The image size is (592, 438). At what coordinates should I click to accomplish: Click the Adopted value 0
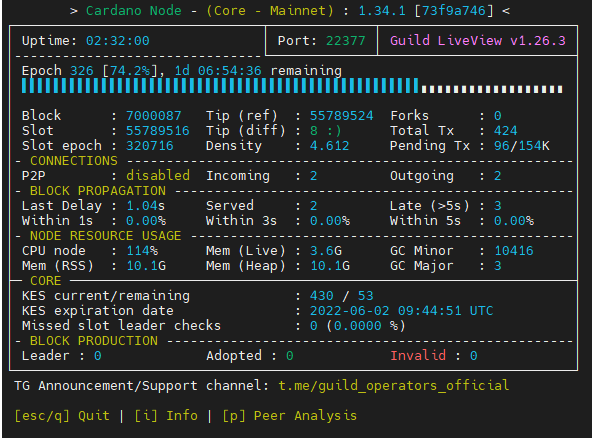pyautogui.click(x=290, y=356)
